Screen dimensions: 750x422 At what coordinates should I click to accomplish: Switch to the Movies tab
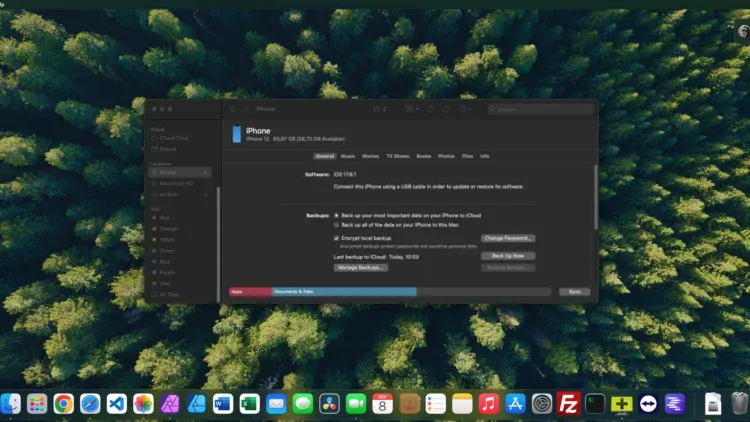coord(370,156)
